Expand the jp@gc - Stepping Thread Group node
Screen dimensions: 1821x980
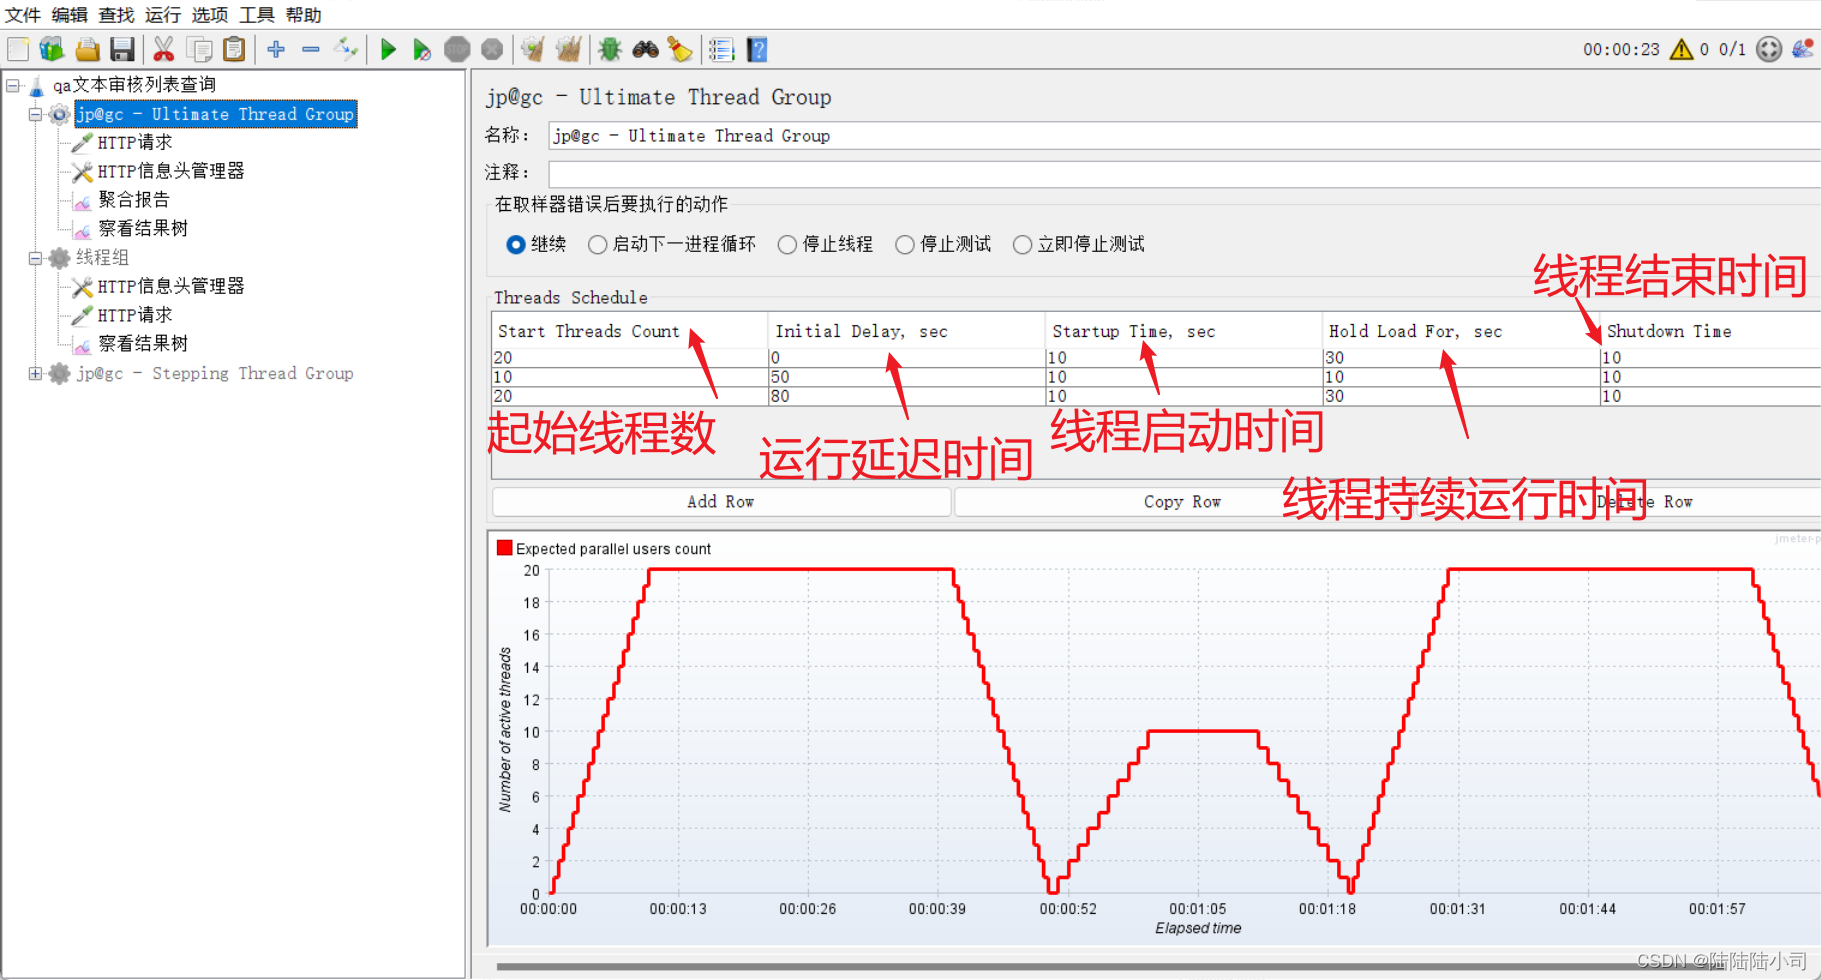(x=33, y=373)
